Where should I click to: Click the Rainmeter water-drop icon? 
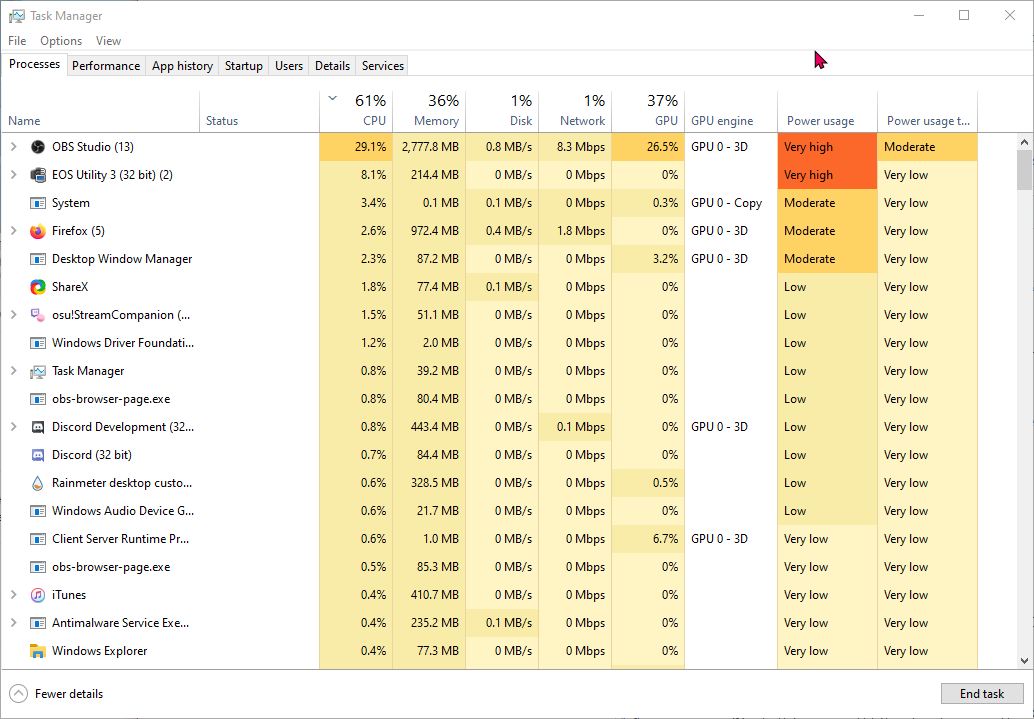[38, 483]
